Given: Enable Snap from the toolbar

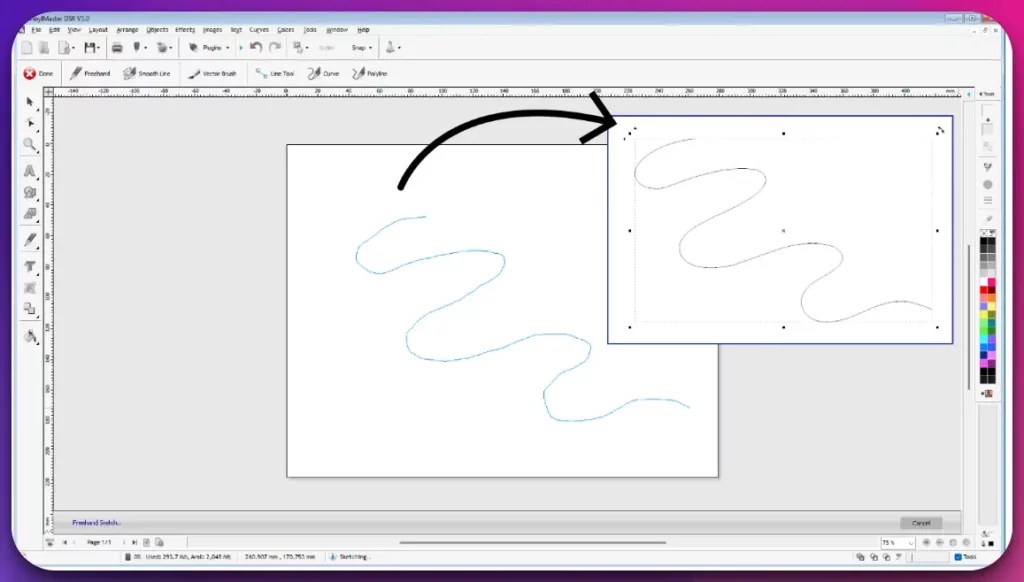Looking at the screenshot, I should (x=358, y=47).
